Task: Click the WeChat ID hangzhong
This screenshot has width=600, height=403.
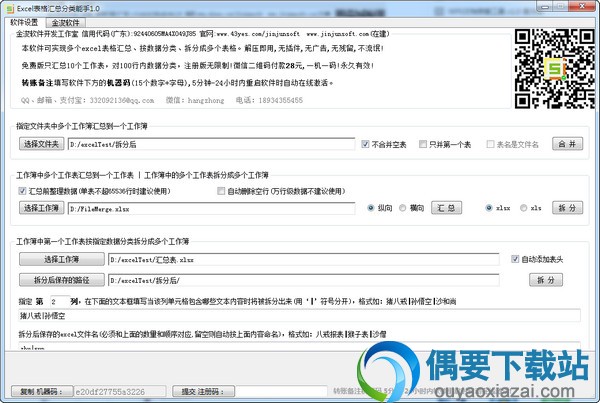Action: [x=206, y=100]
